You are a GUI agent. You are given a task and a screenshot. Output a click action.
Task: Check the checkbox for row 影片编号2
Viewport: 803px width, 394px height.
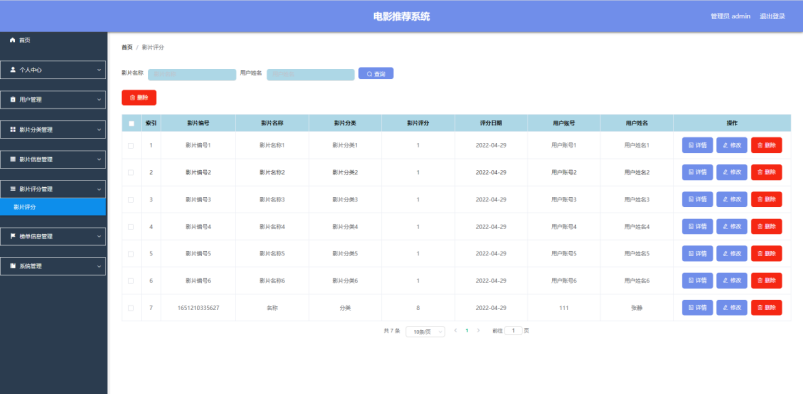[131, 173]
